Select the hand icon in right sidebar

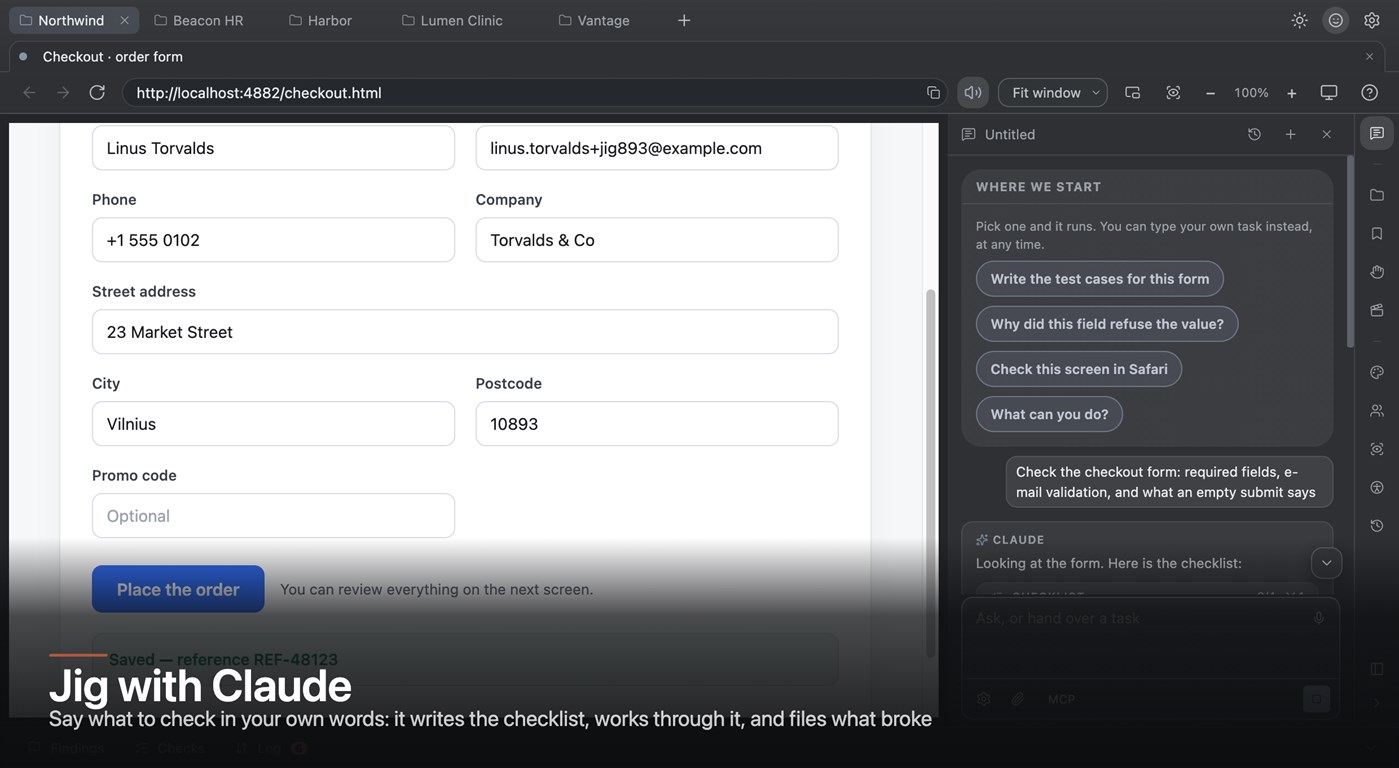(x=1377, y=272)
